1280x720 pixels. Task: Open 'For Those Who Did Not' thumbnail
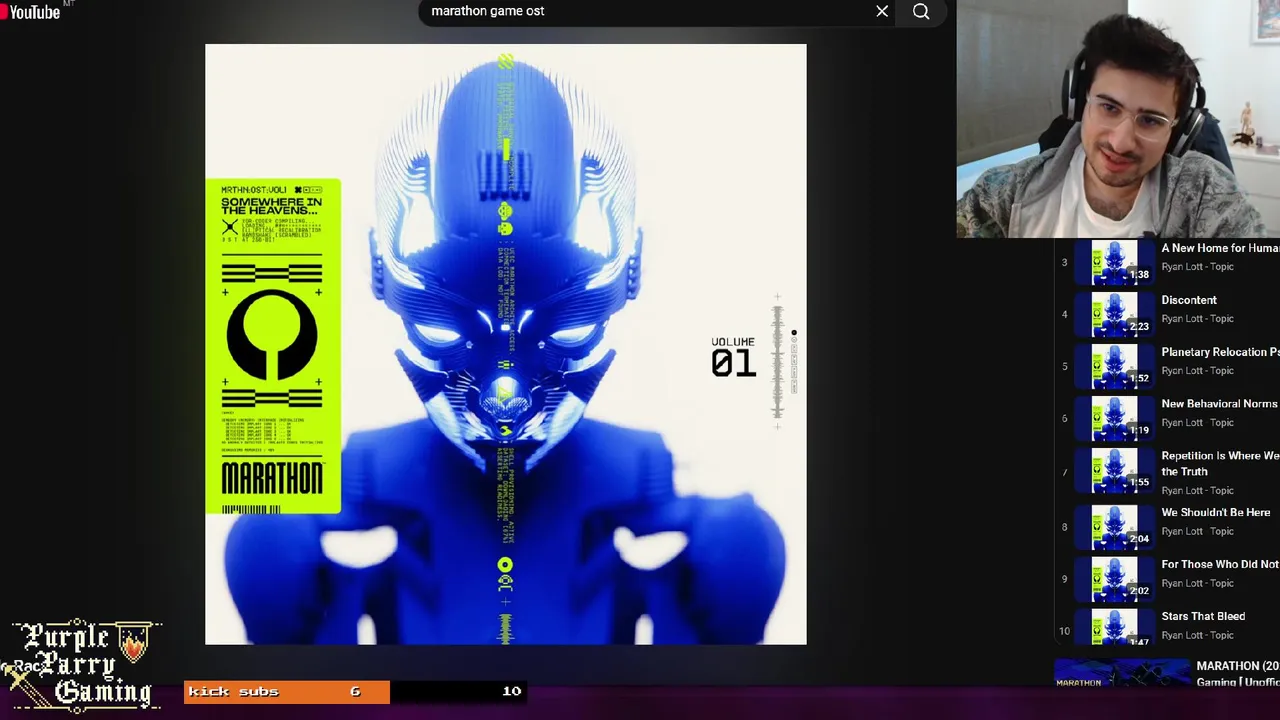pyautogui.click(x=1113, y=578)
